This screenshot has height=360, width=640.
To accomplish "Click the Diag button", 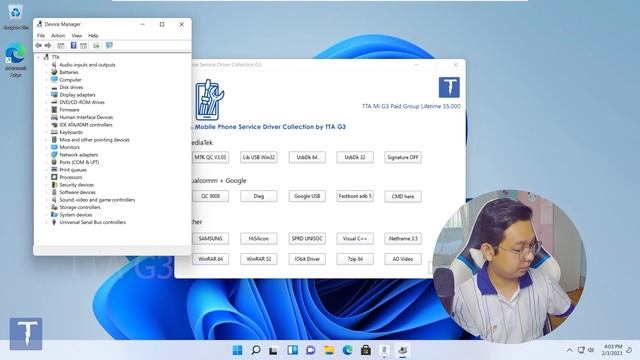I will click(259, 196).
